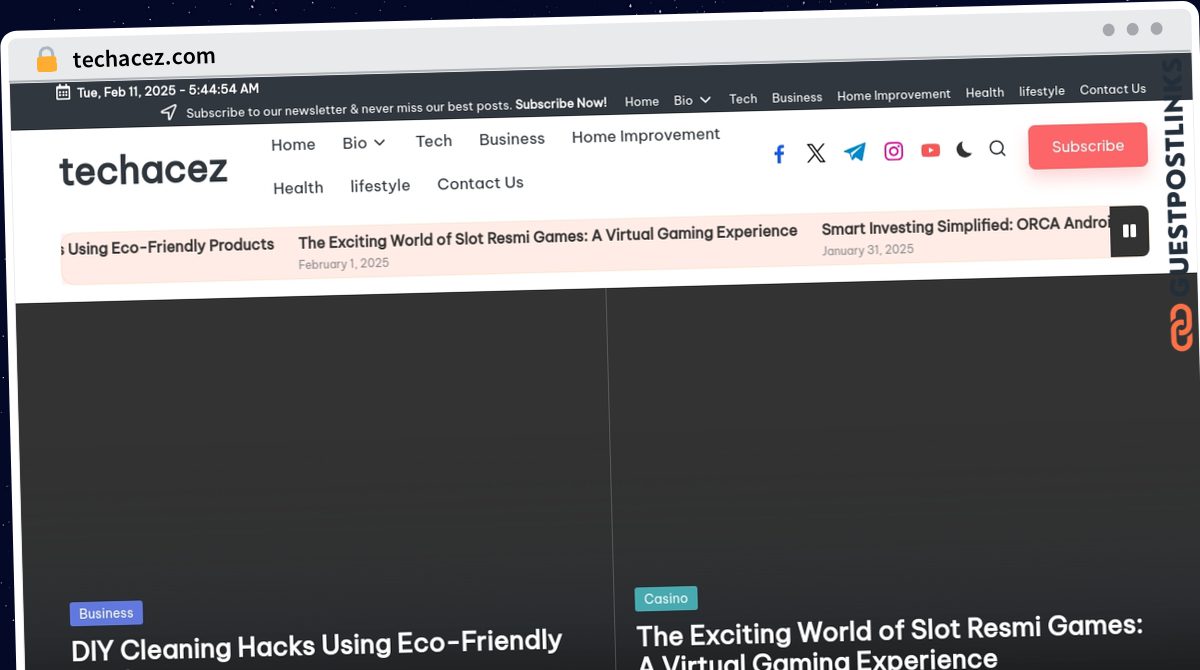1200x670 pixels.
Task: Follow the Subscribe Now! link in top bar
Action: click(561, 103)
